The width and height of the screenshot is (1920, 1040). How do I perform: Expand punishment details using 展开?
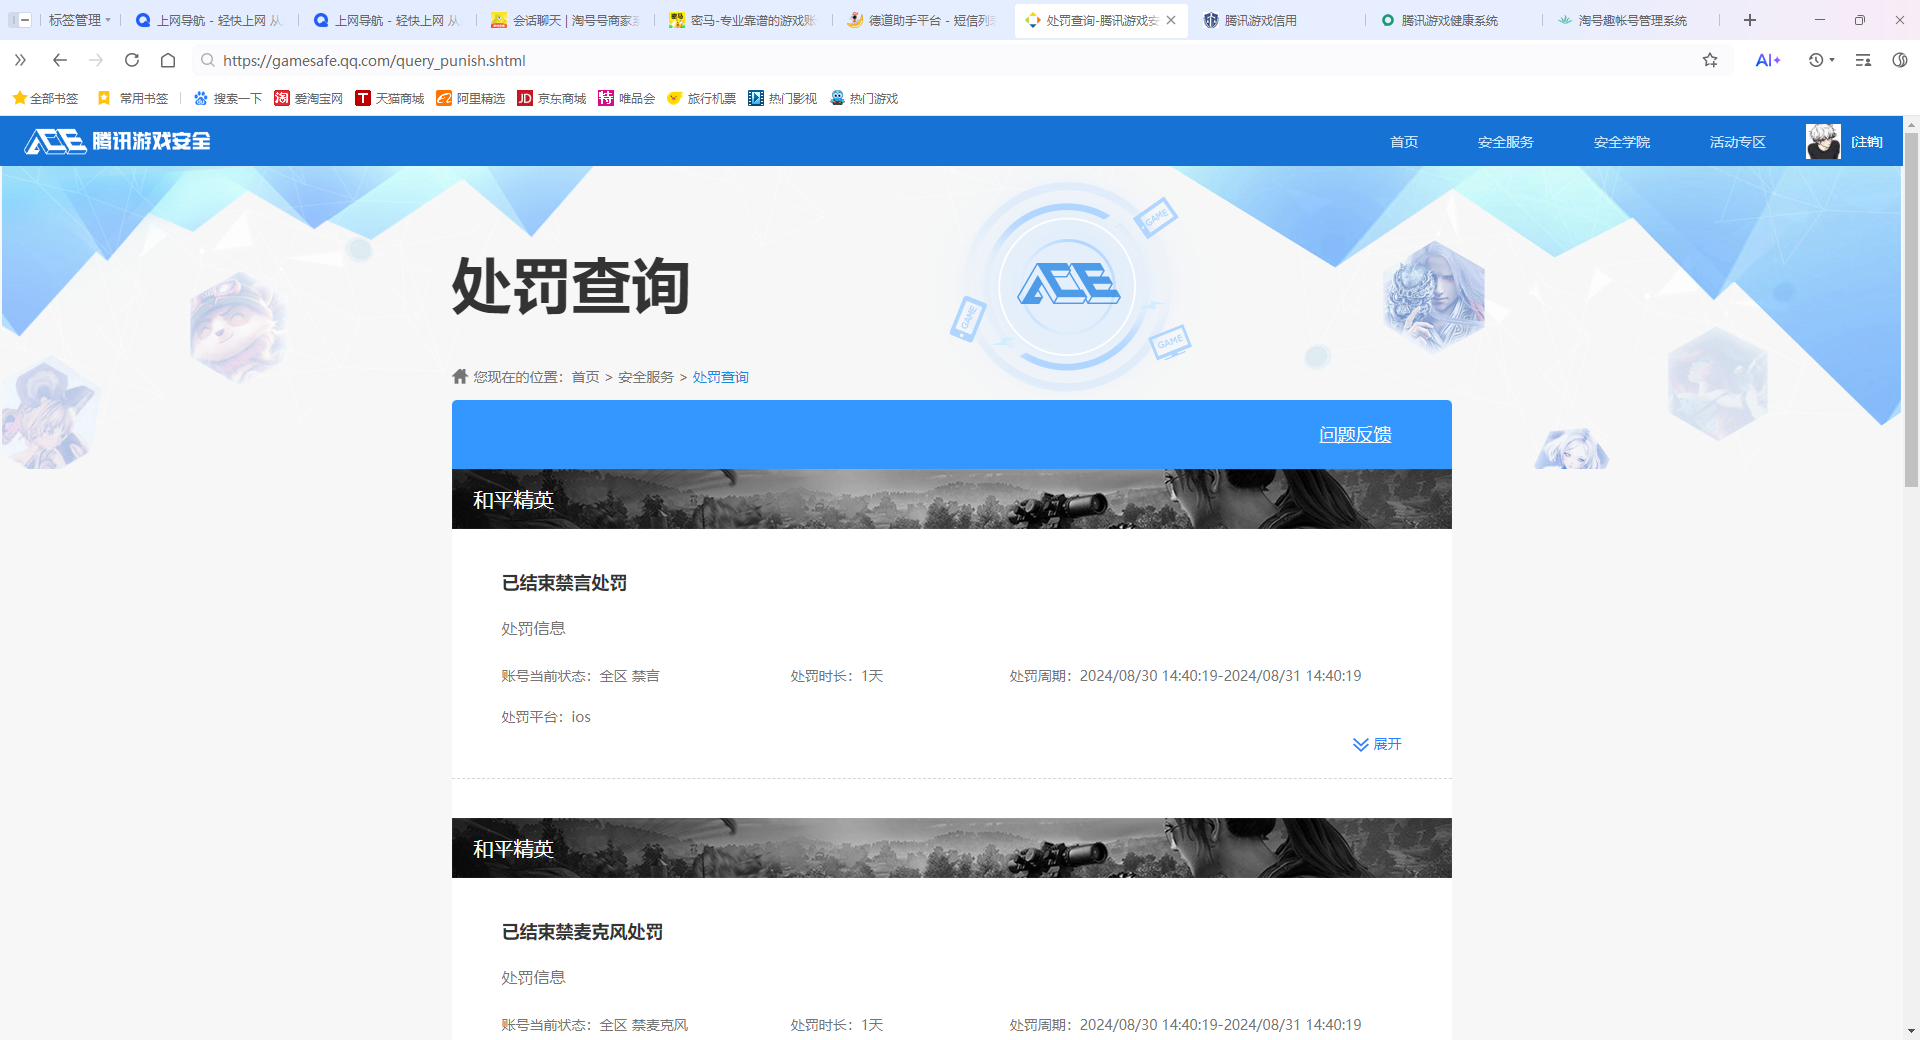pos(1377,744)
